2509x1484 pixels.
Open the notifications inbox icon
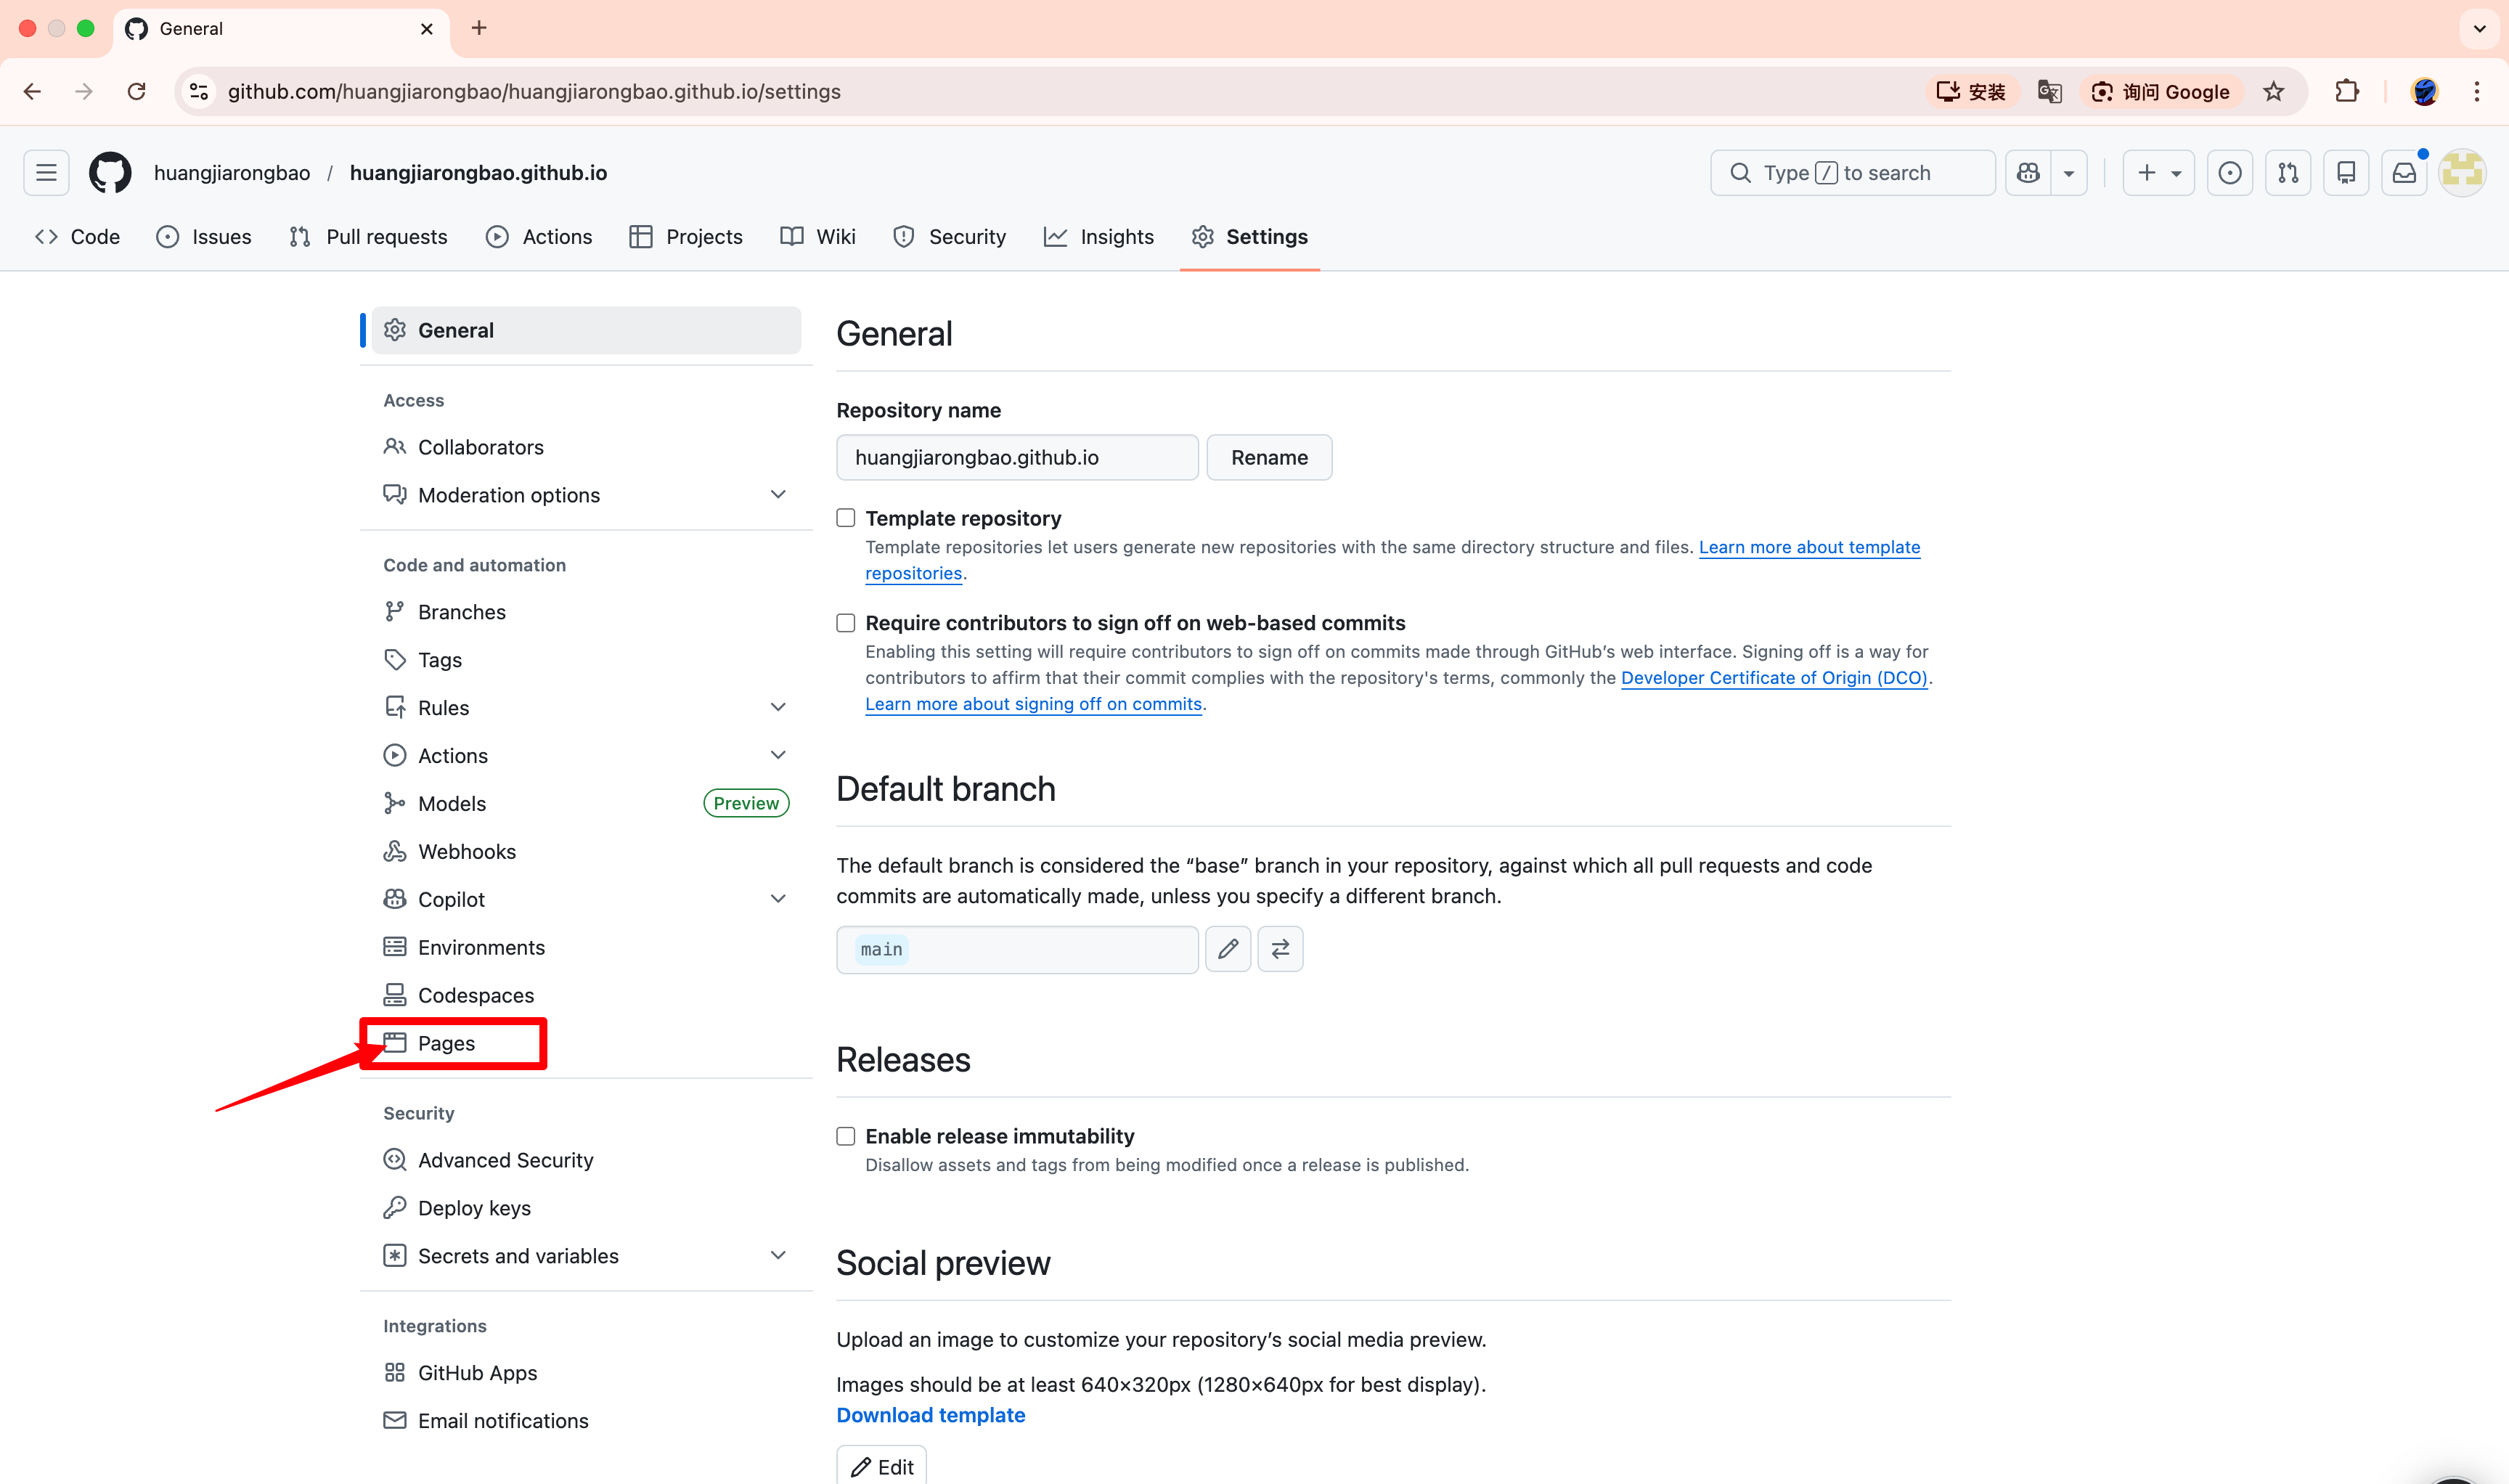pos(2404,173)
